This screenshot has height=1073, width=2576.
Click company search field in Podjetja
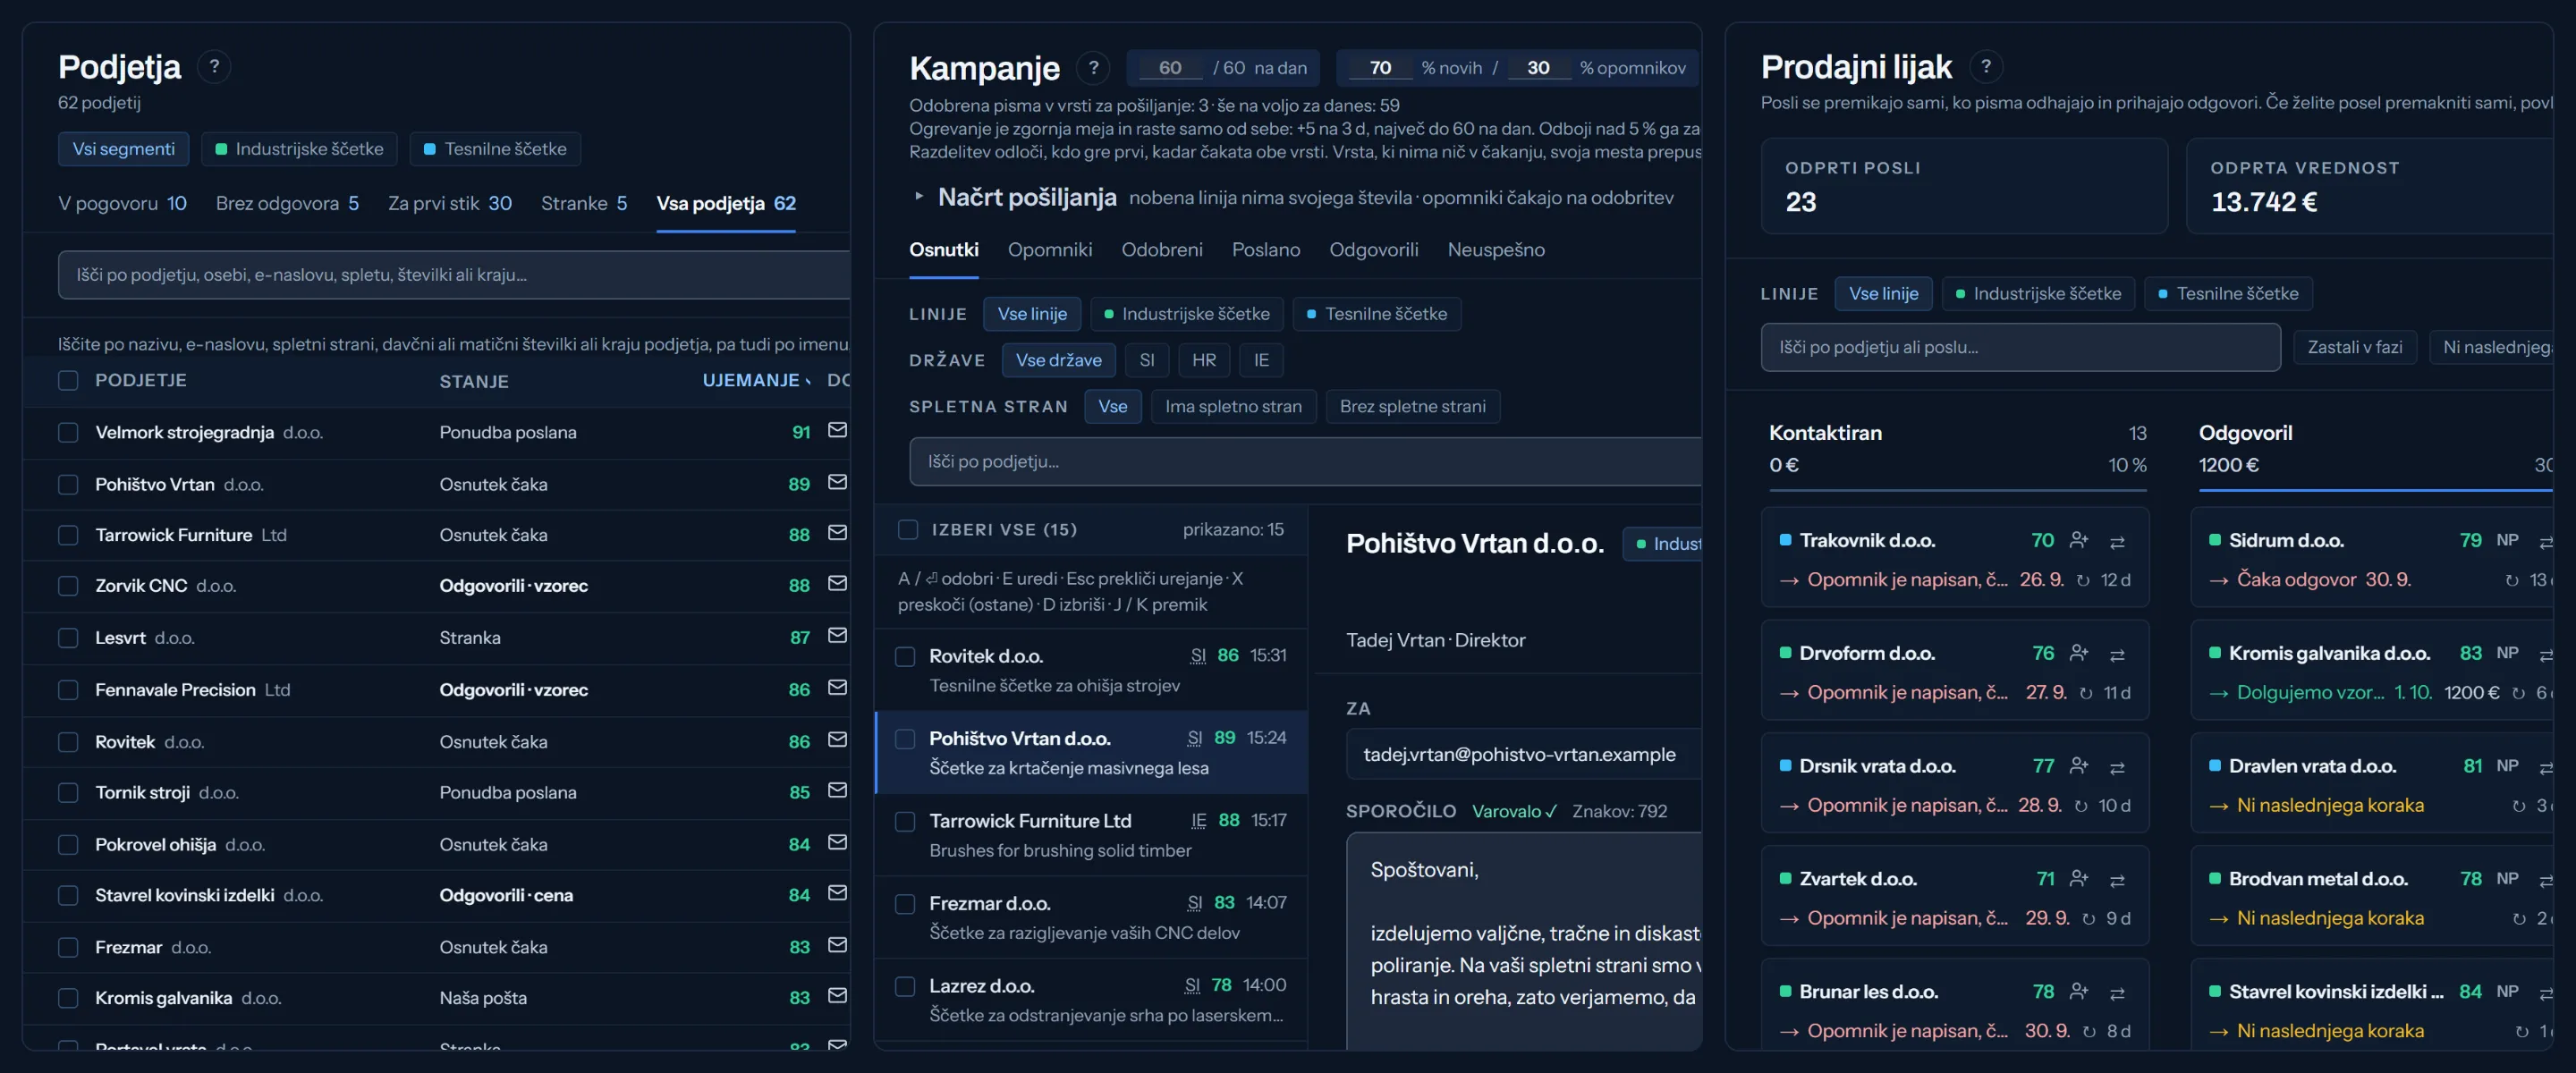454,275
